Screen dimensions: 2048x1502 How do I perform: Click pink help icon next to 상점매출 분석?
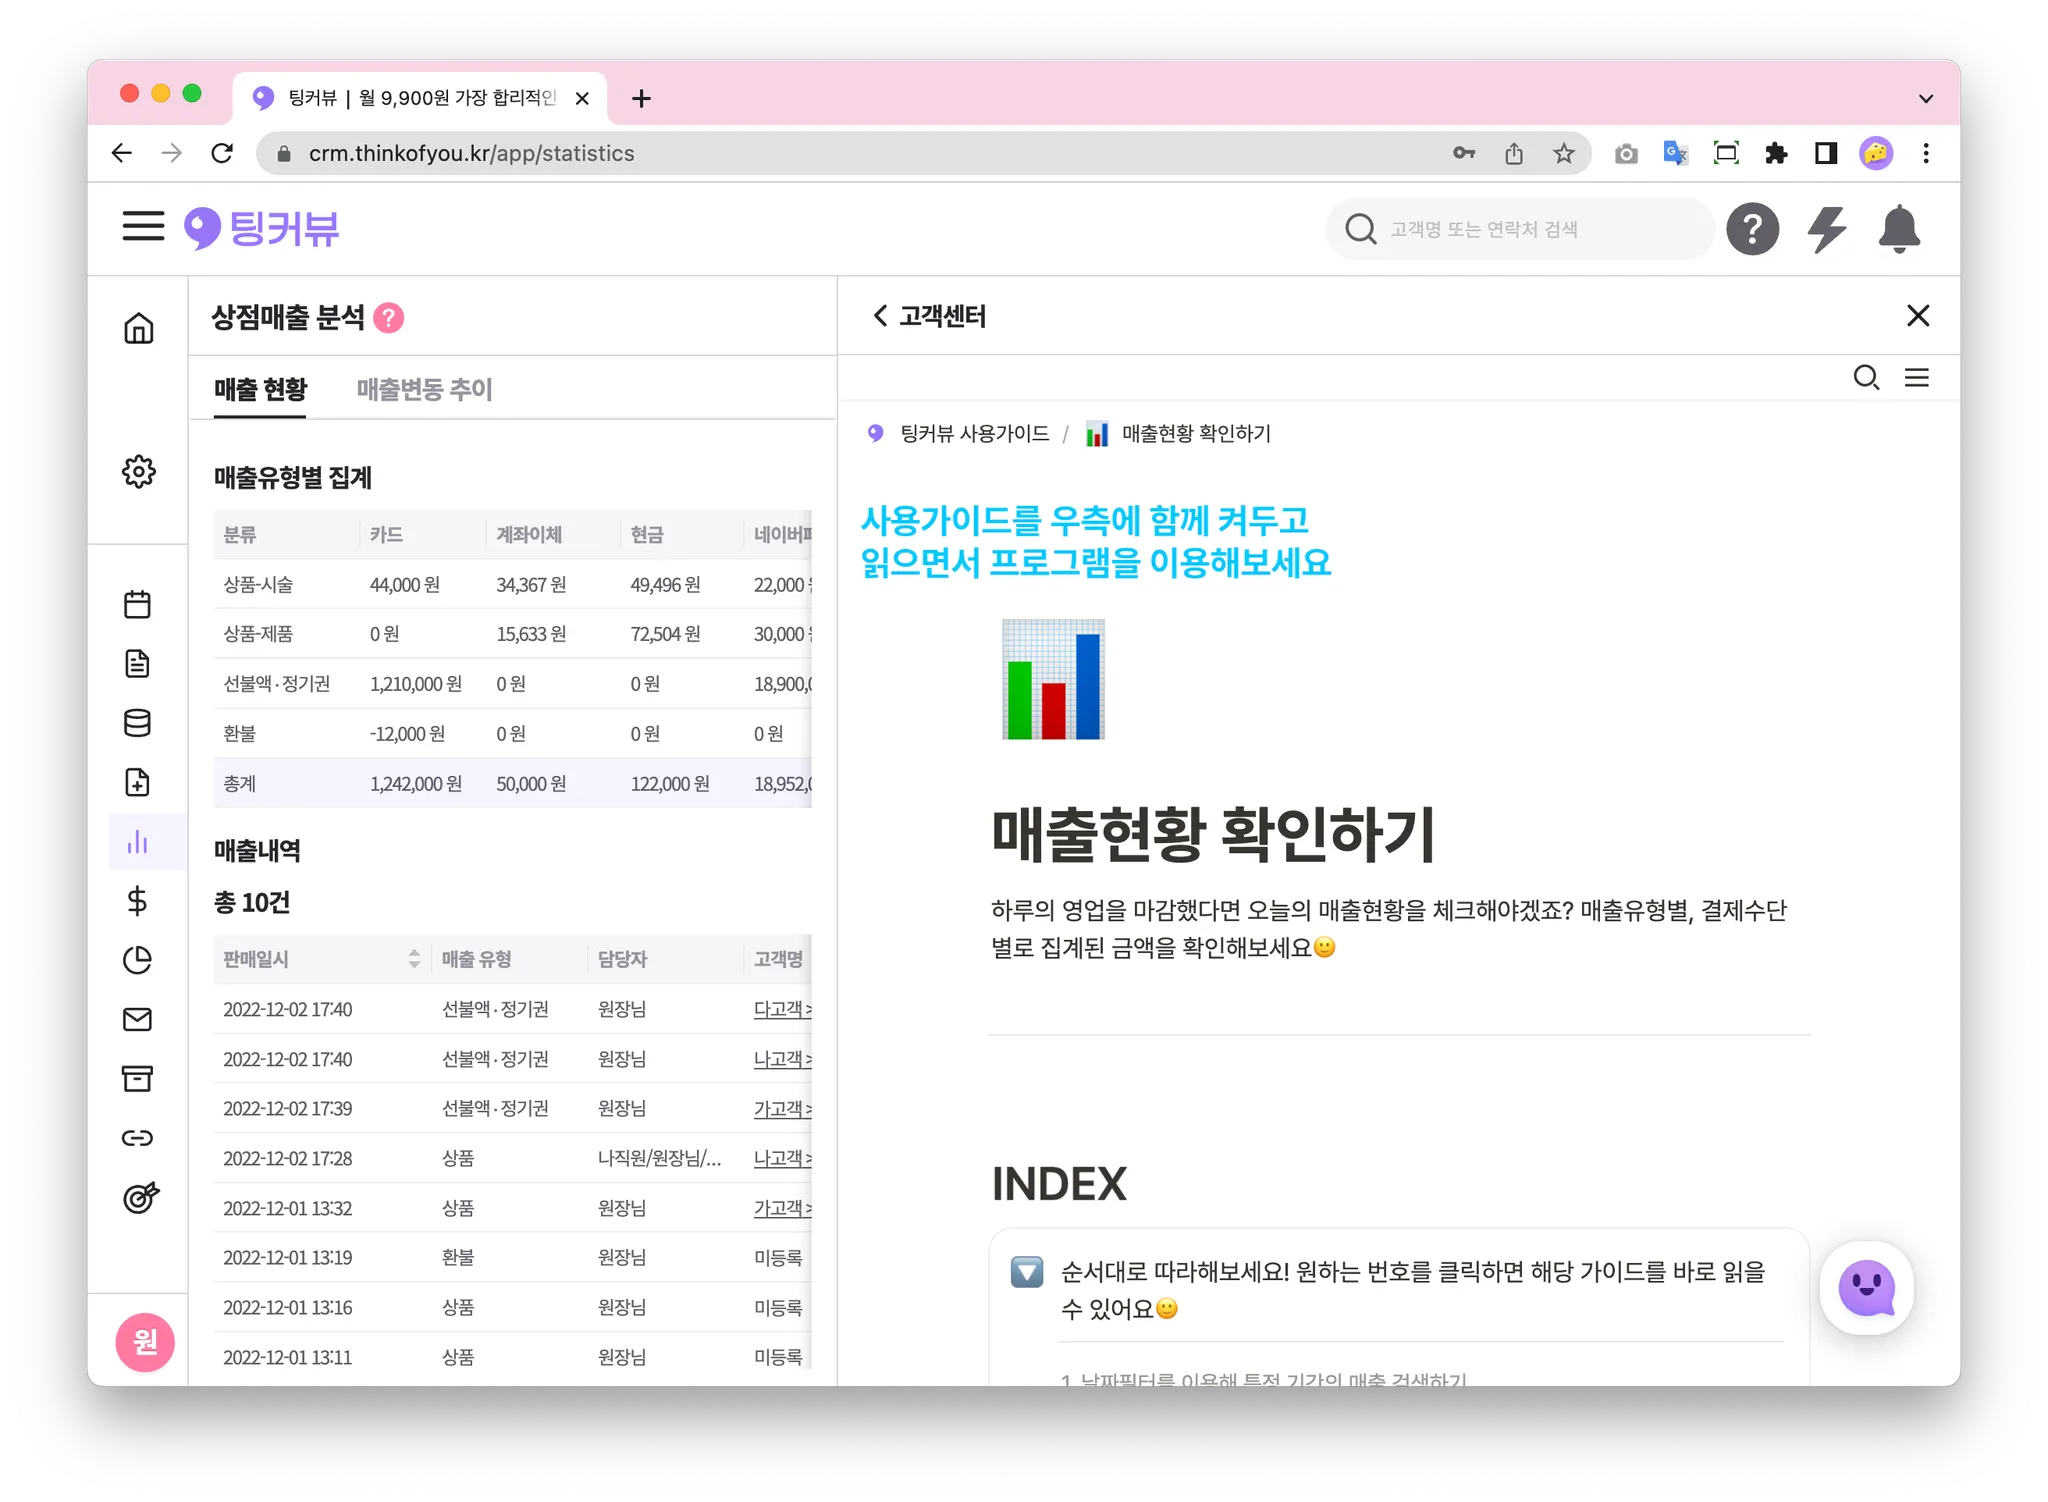[389, 318]
